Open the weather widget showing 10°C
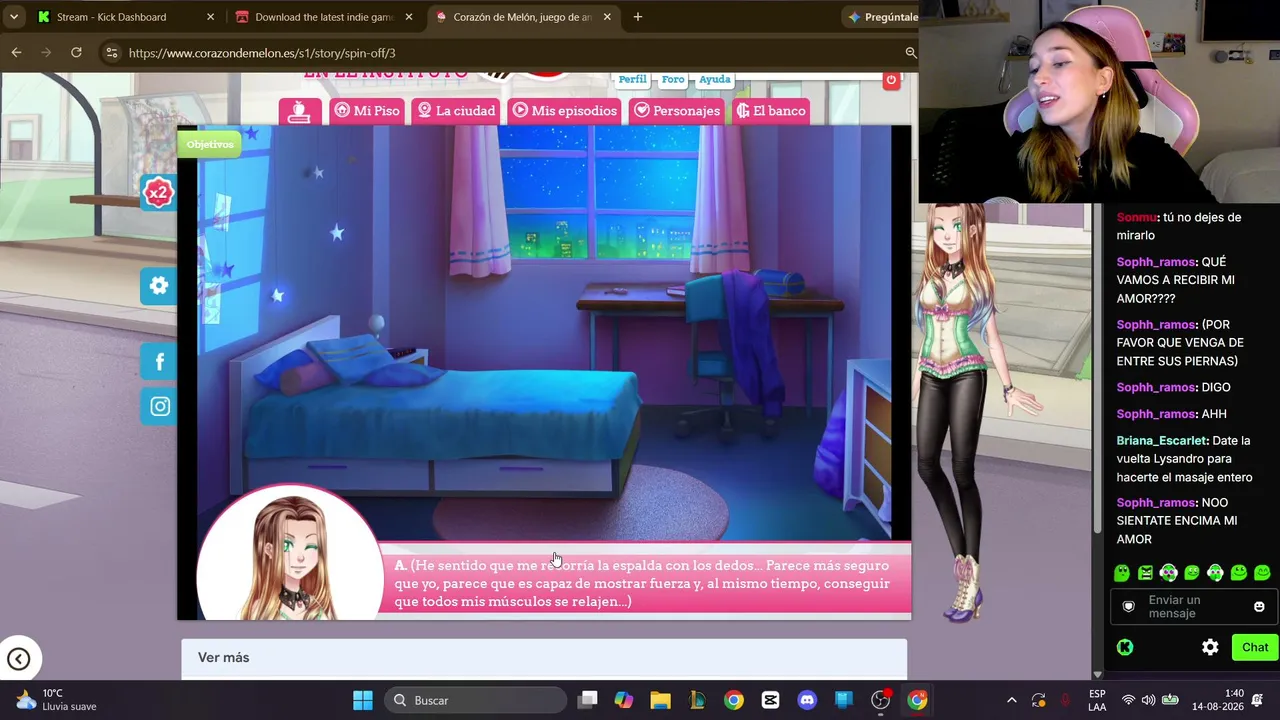Image resolution: width=1280 pixels, height=720 pixels. [56, 700]
